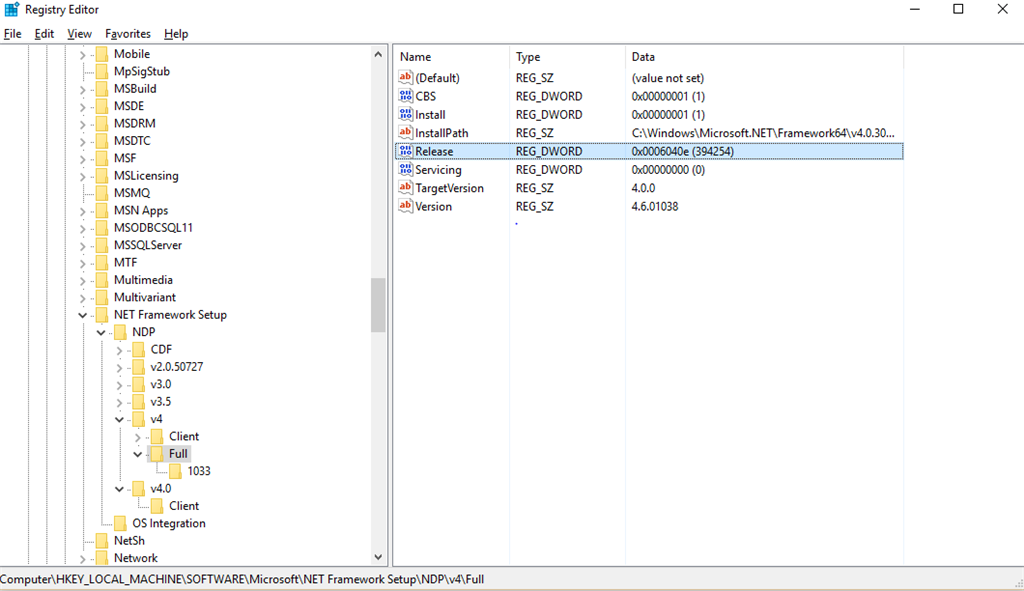The width and height of the screenshot is (1024, 591).
Task: Click the (value not set) data cell
Action: [x=667, y=78]
